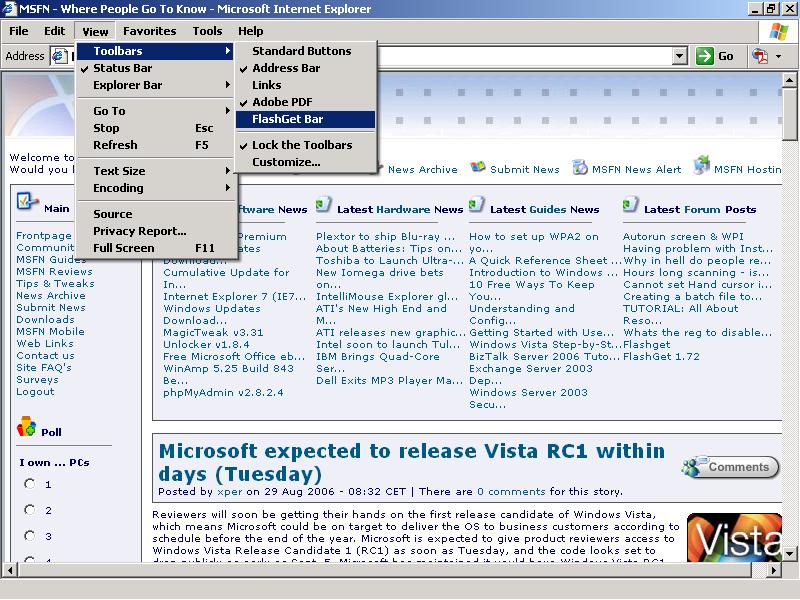Open the Unlocker v1.8.4 news link

tap(206, 344)
